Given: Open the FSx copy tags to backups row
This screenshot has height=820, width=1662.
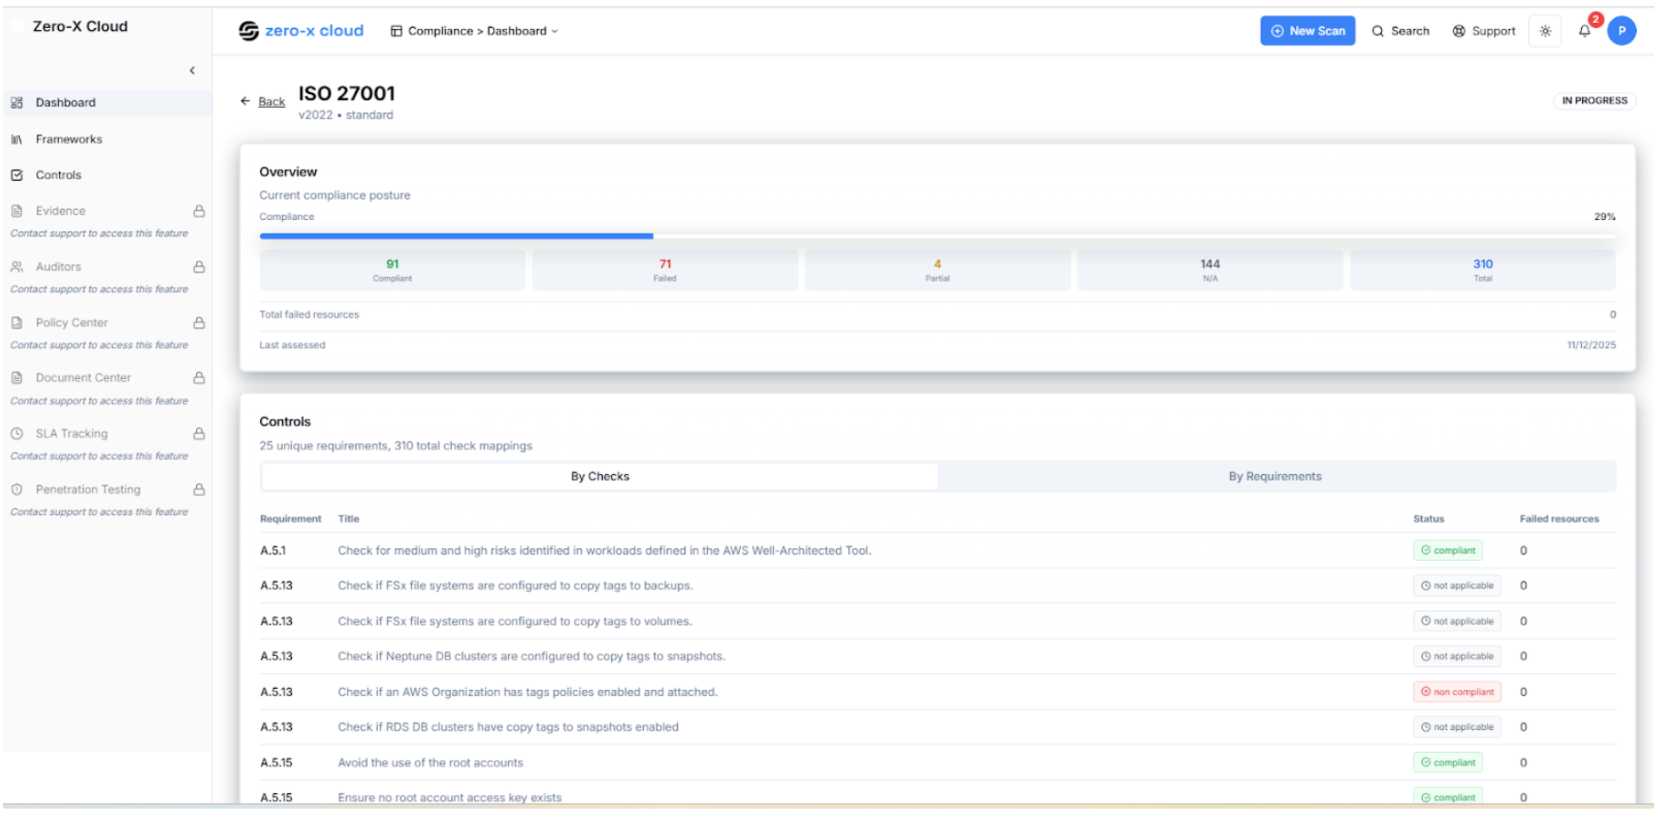Looking at the screenshot, I should coord(937,586).
